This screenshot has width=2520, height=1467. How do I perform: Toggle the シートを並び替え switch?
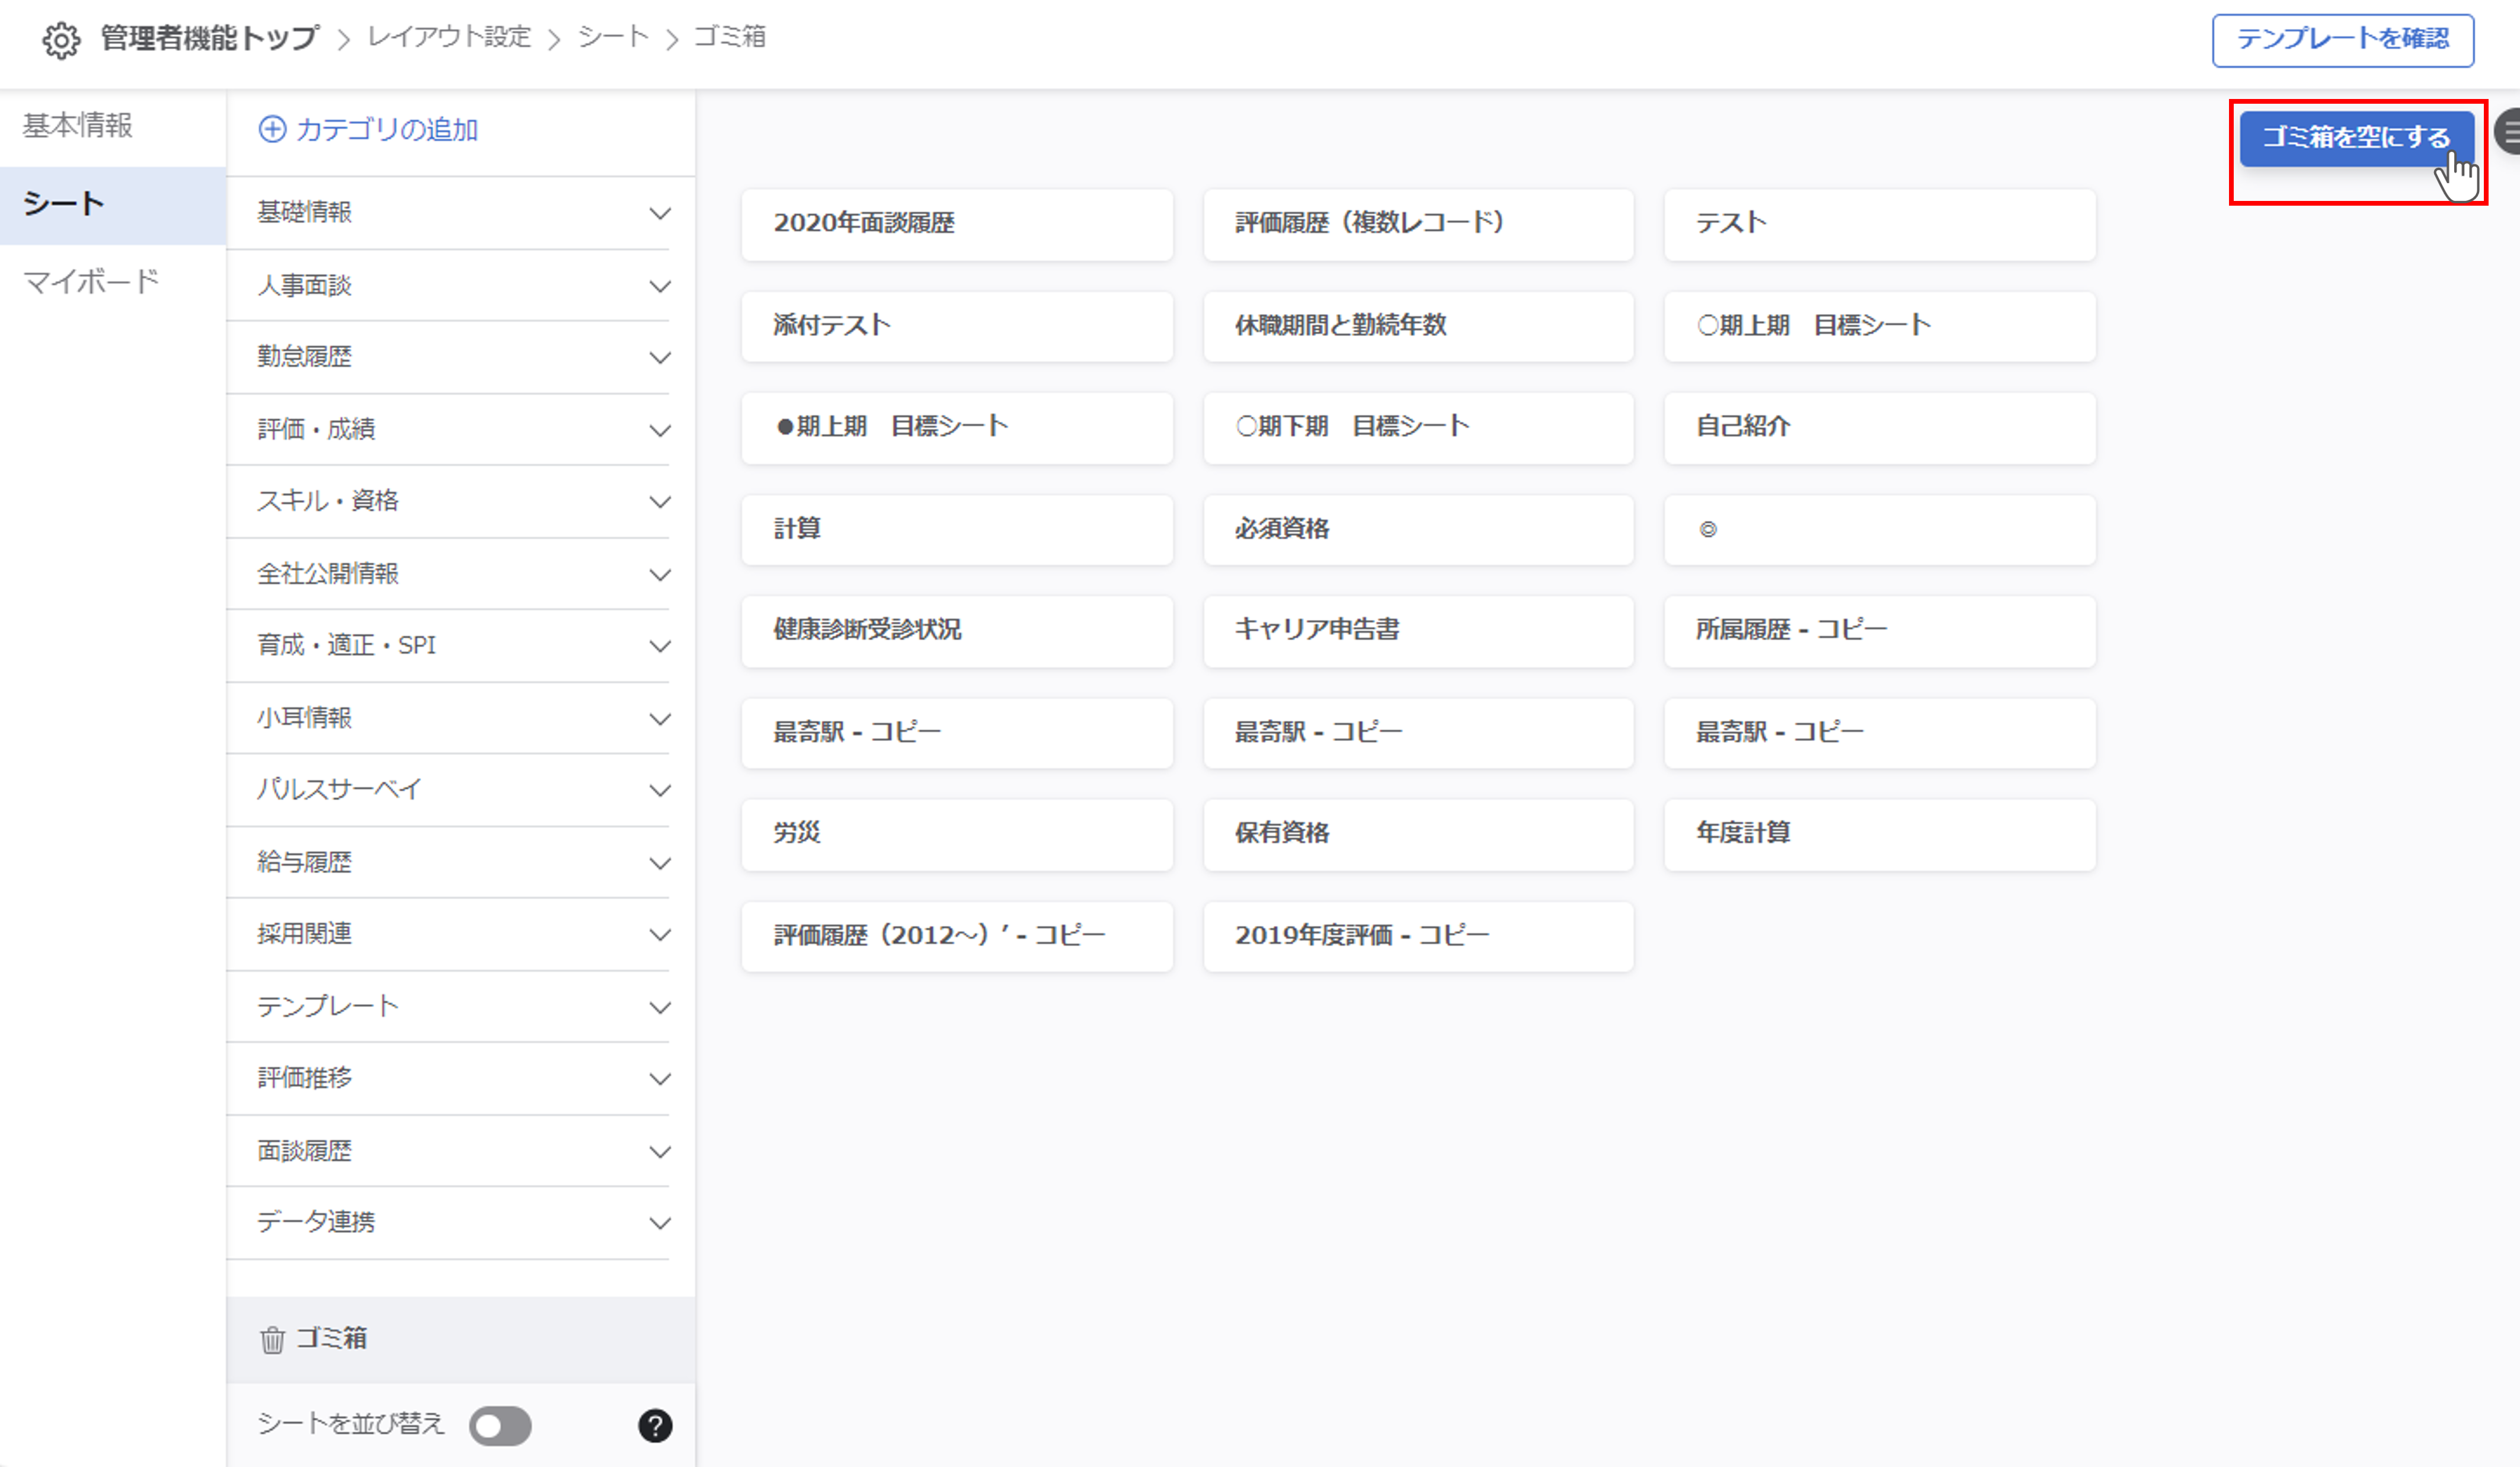tap(500, 1425)
